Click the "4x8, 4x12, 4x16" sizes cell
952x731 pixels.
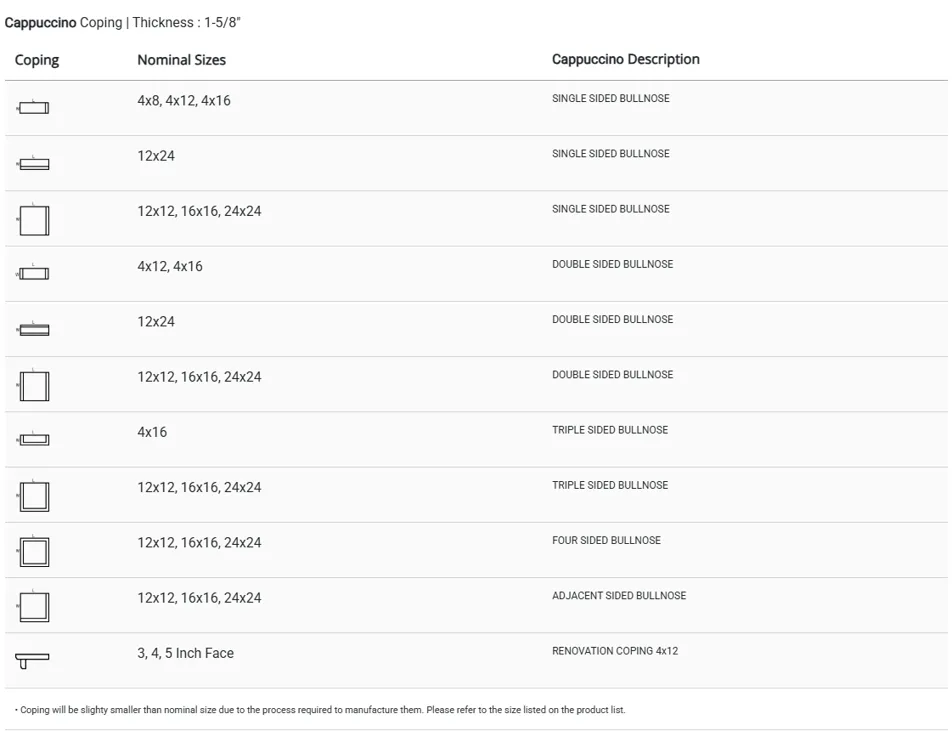point(184,101)
